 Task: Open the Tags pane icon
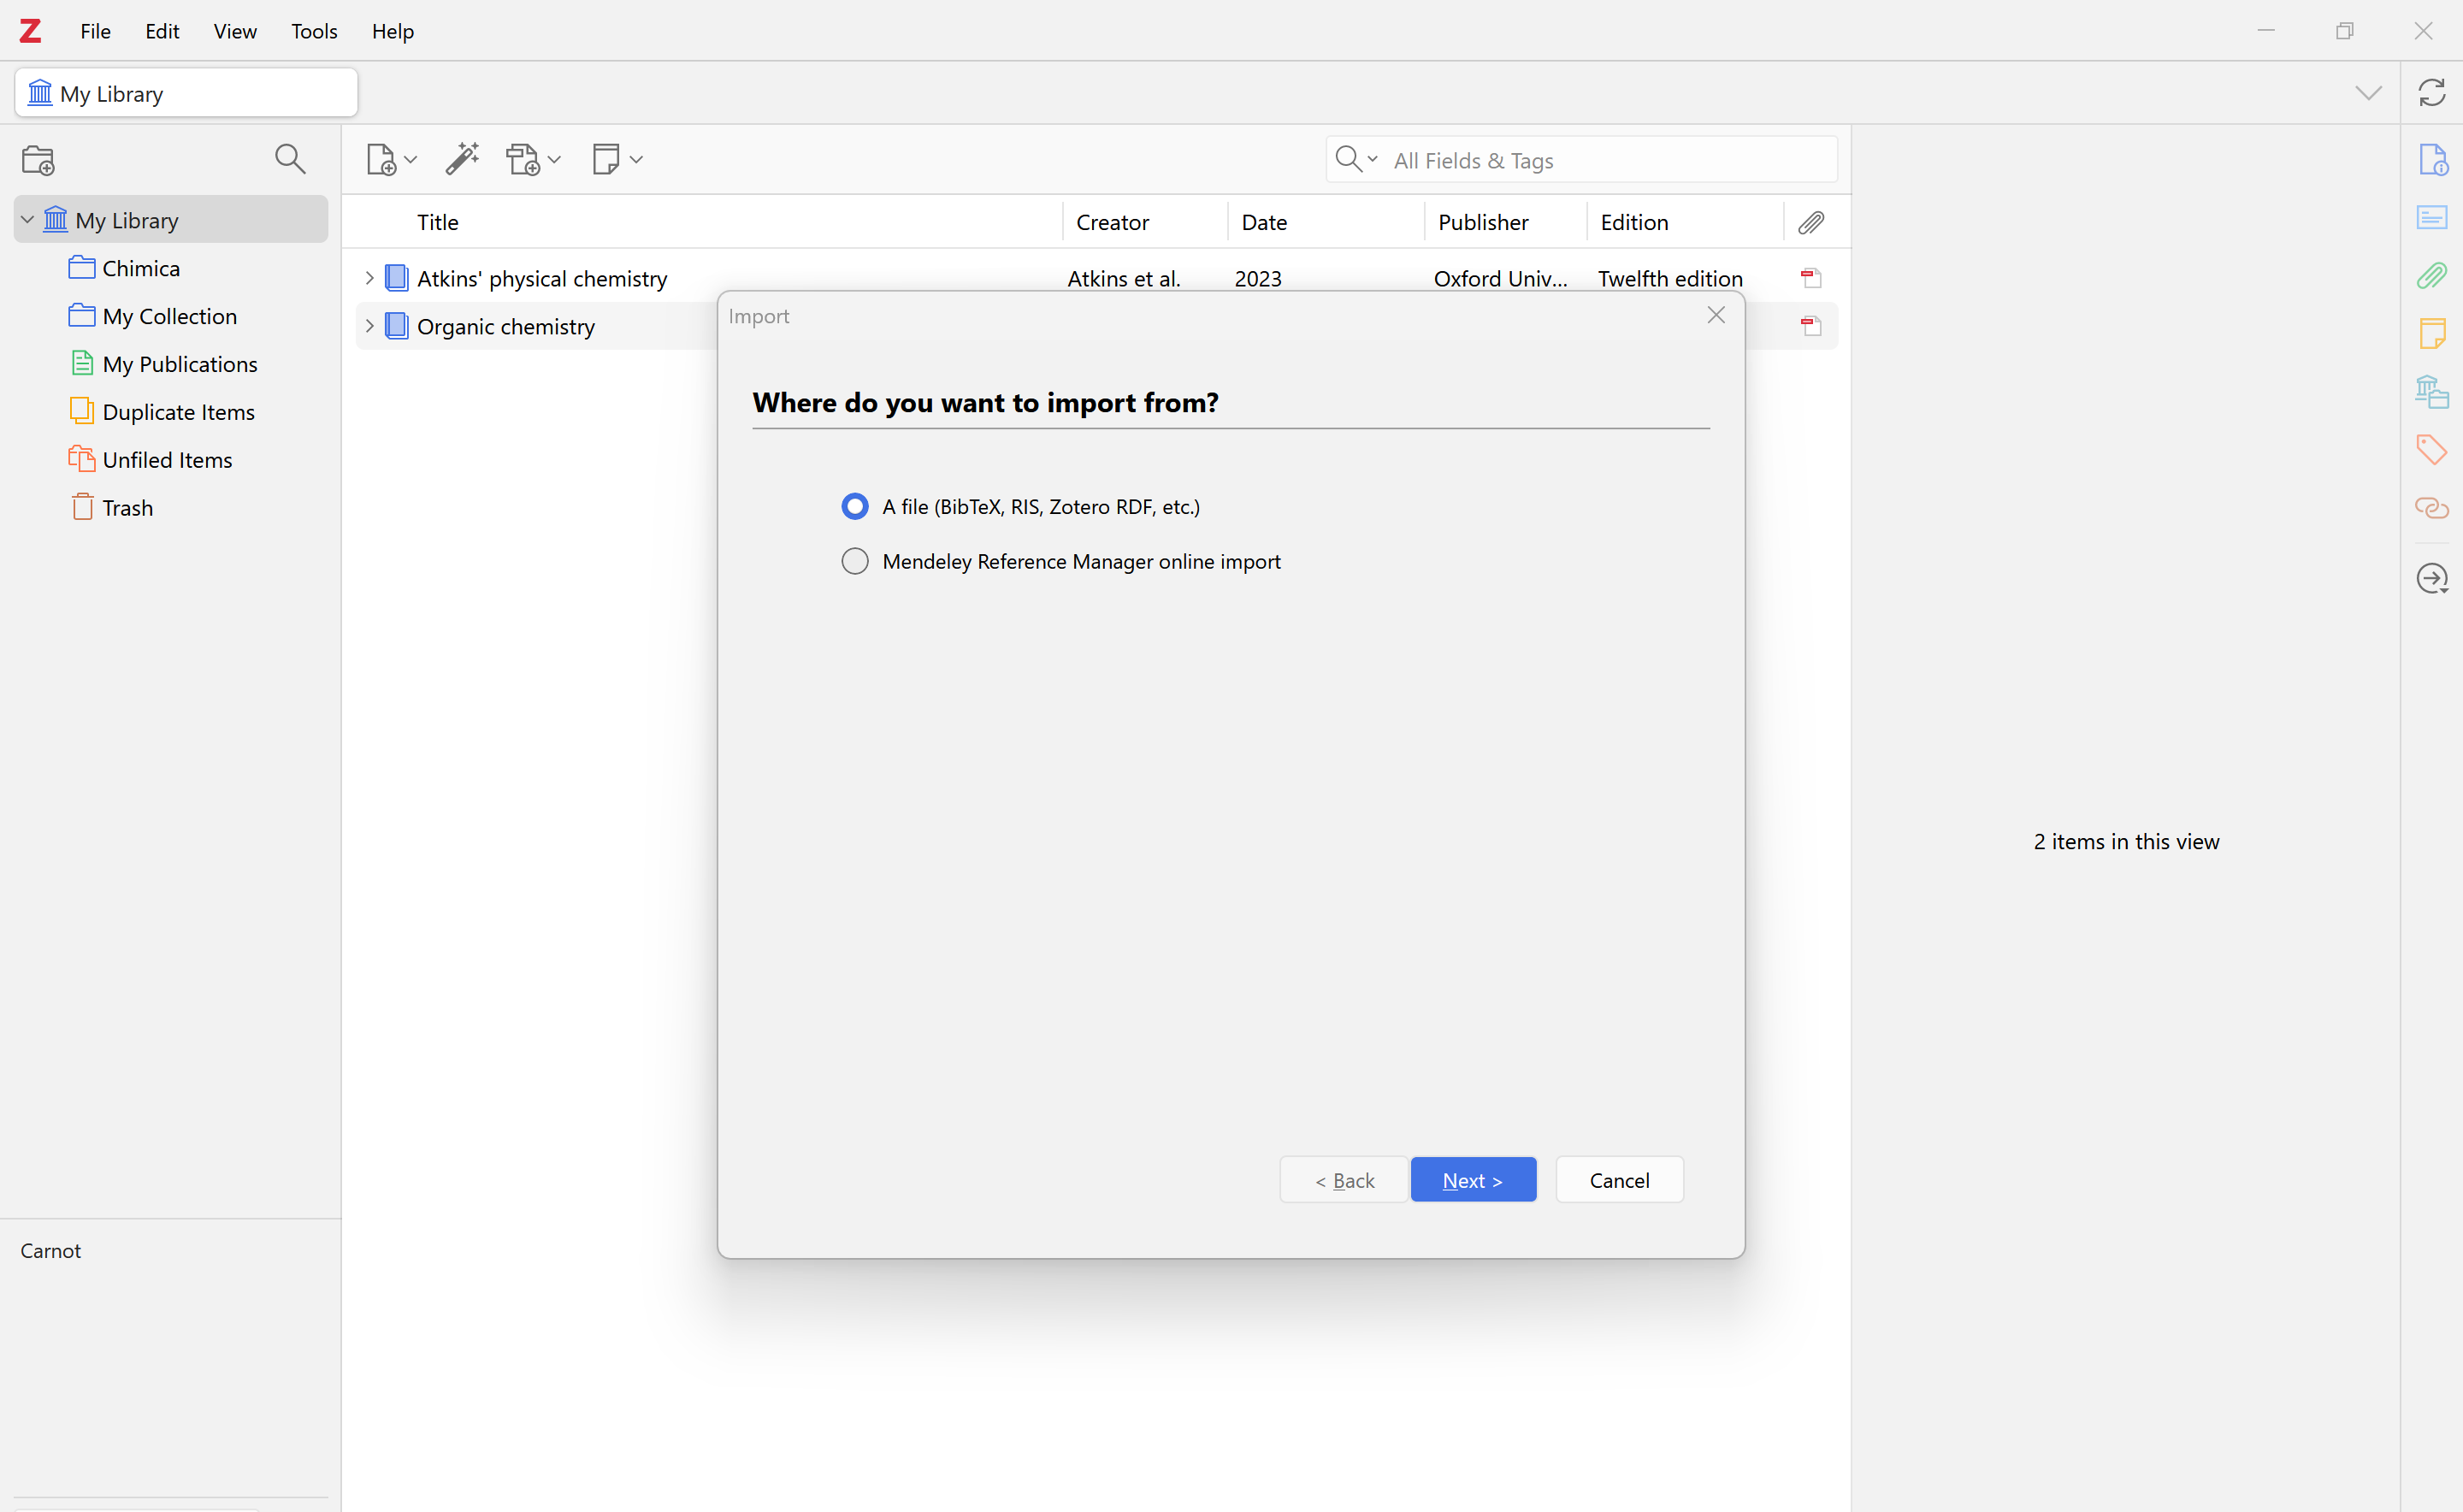2431,449
